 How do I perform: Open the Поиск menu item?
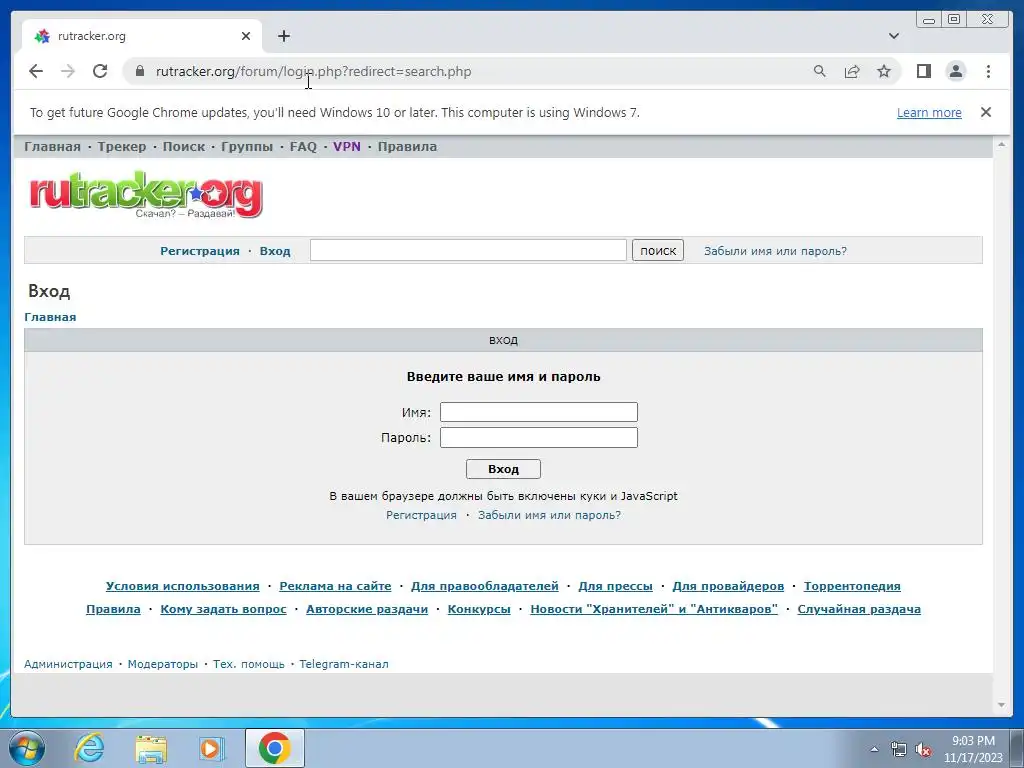(184, 146)
